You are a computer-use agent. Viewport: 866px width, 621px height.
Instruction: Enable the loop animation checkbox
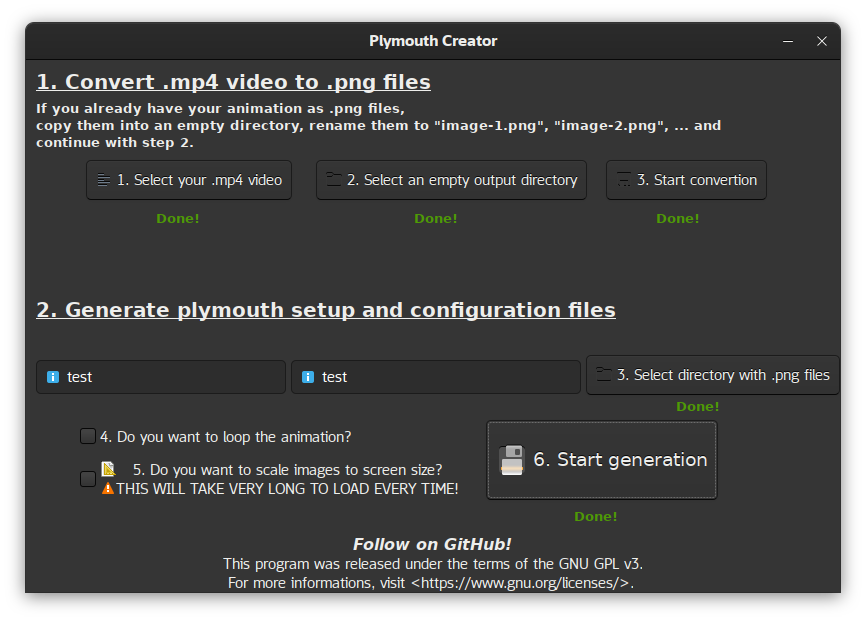(x=88, y=436)
